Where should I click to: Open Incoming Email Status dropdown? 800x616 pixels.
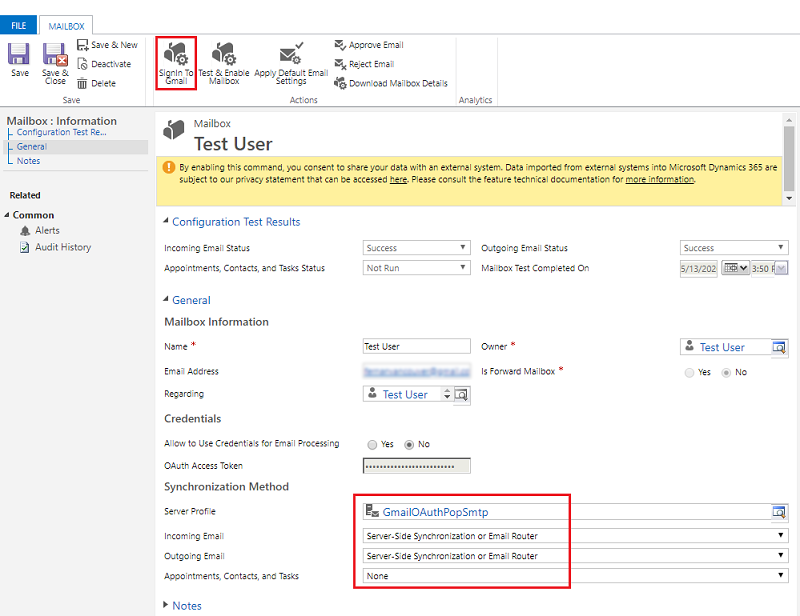(x=416, y=248)
